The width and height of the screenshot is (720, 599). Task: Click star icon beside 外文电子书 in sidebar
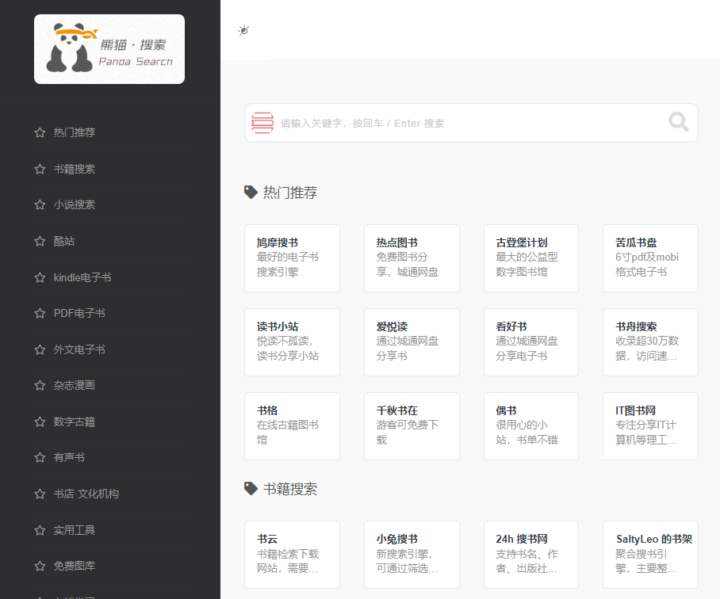tap(40, 350)
